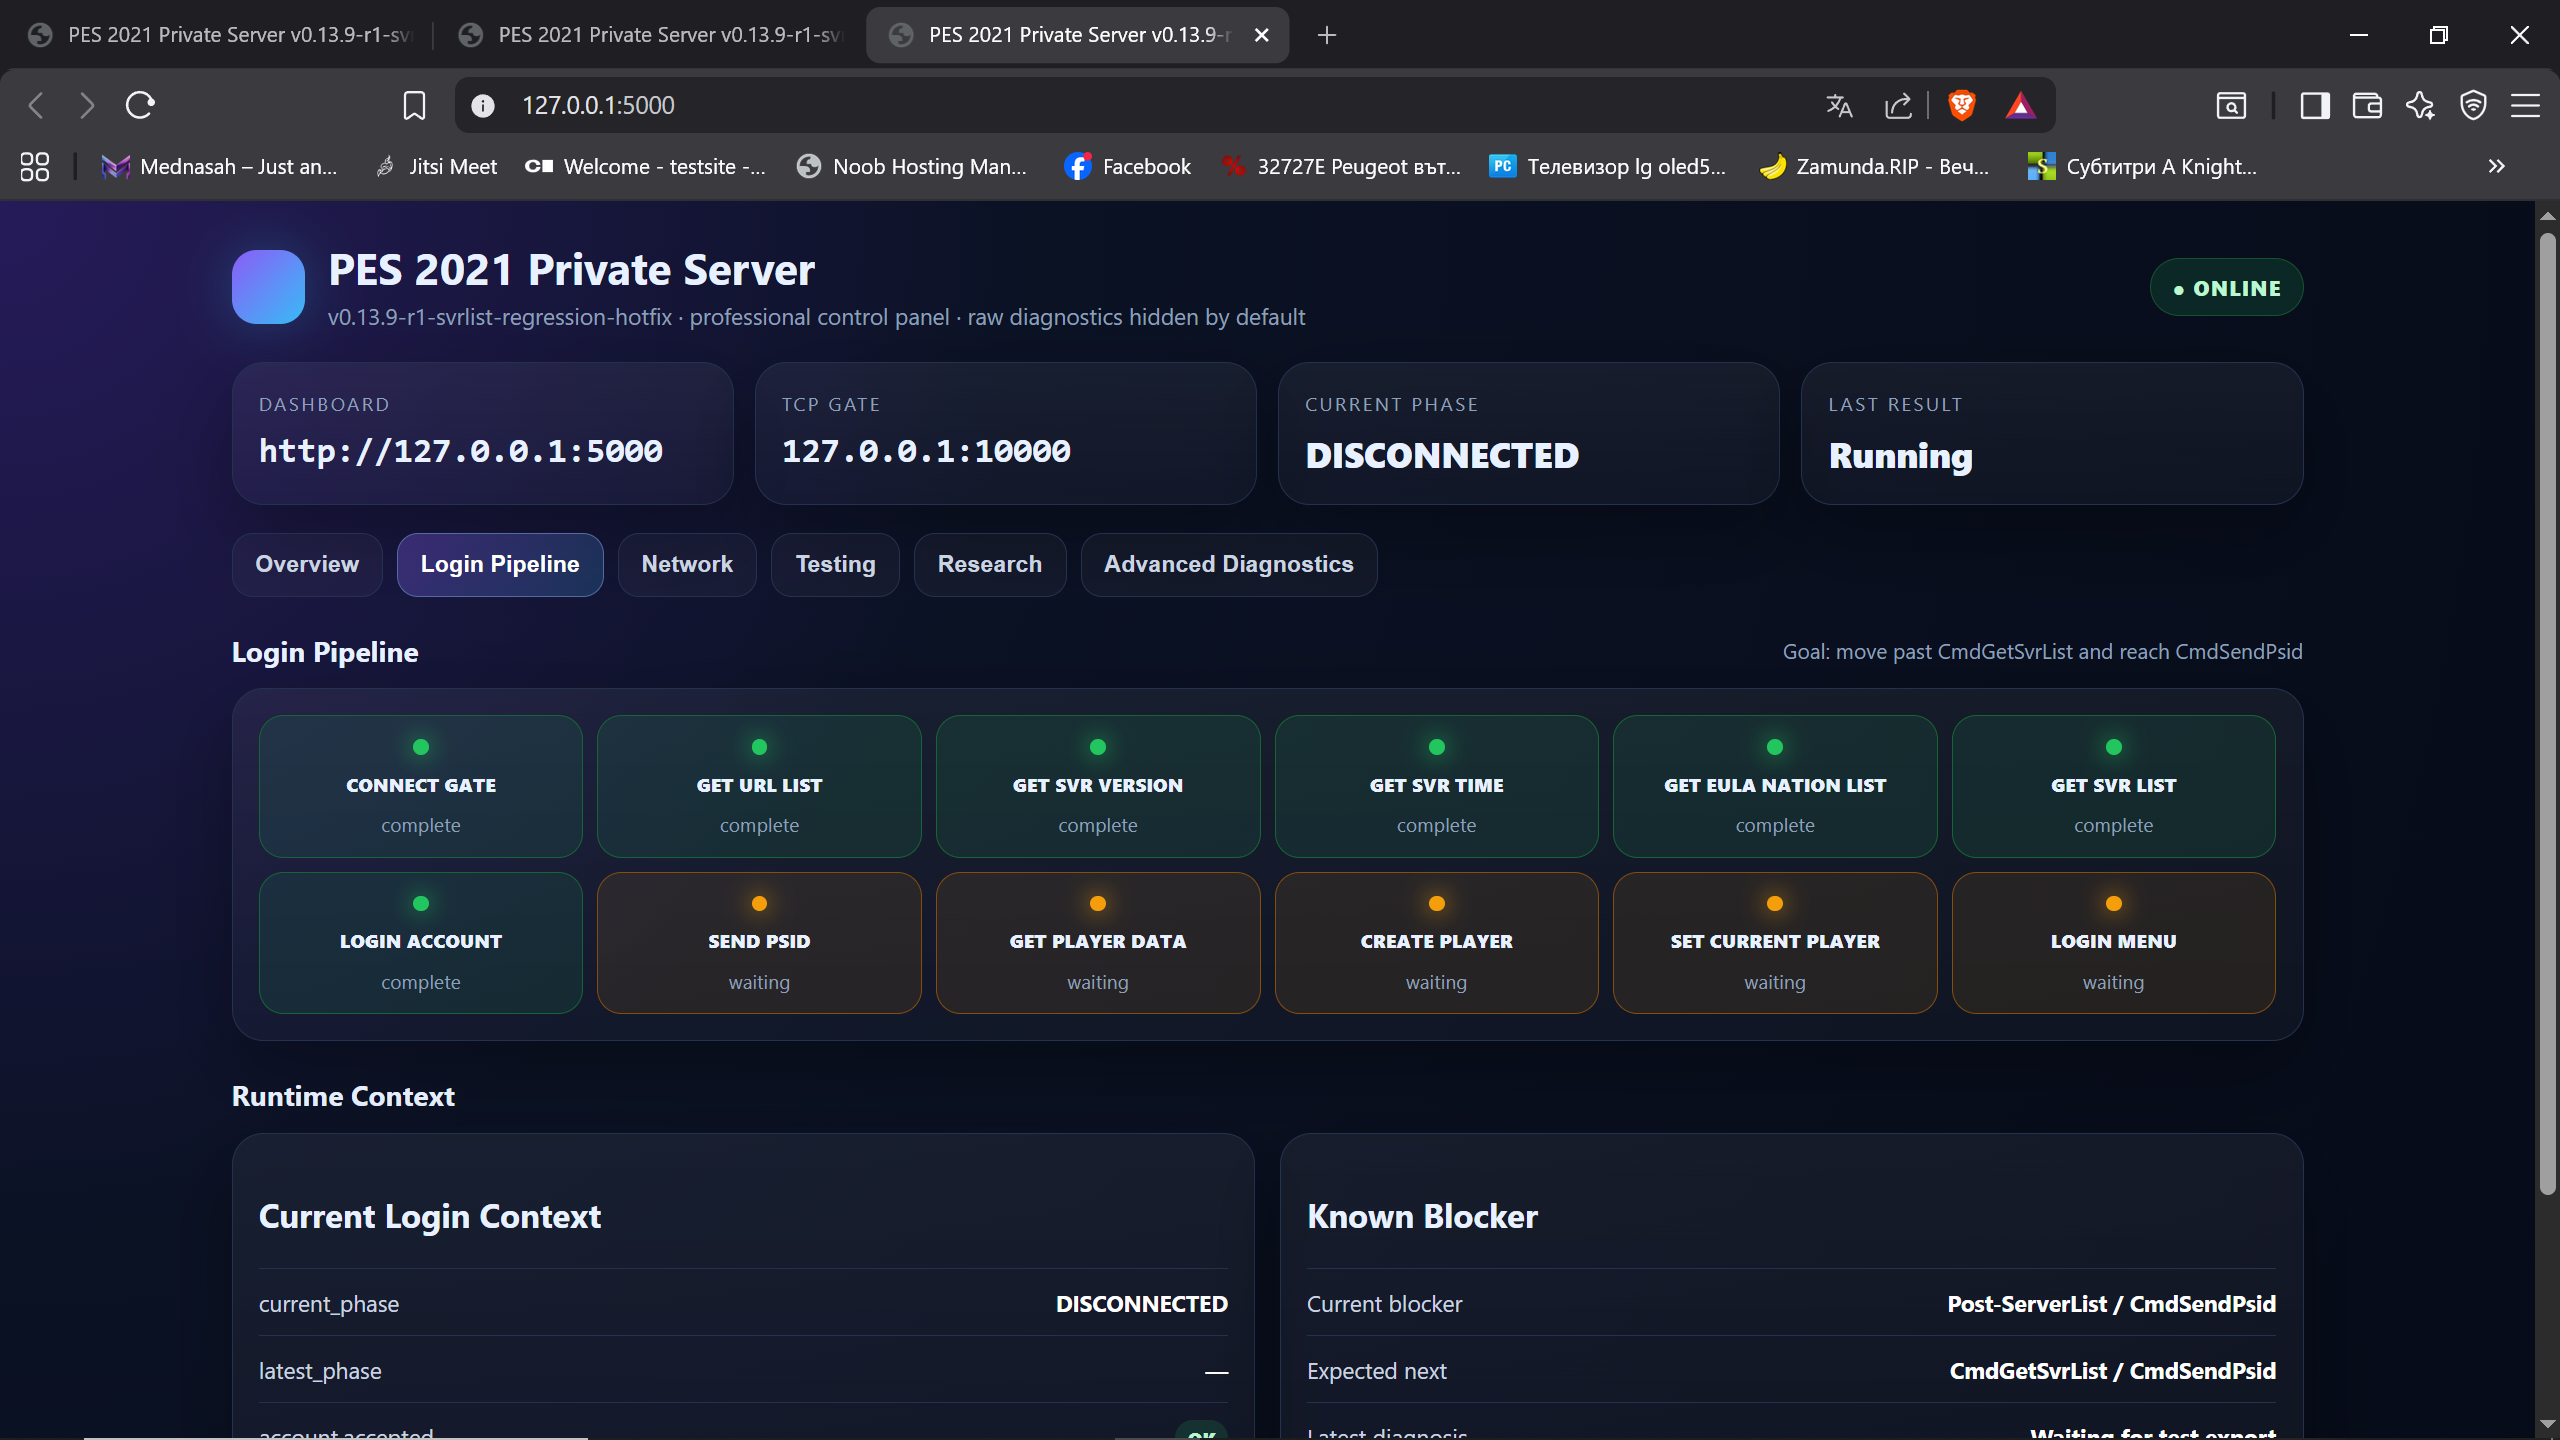Image resolution: width=2560 pixels, height=1440 pixels.
Task: Share this page link
Action: 1898,105
